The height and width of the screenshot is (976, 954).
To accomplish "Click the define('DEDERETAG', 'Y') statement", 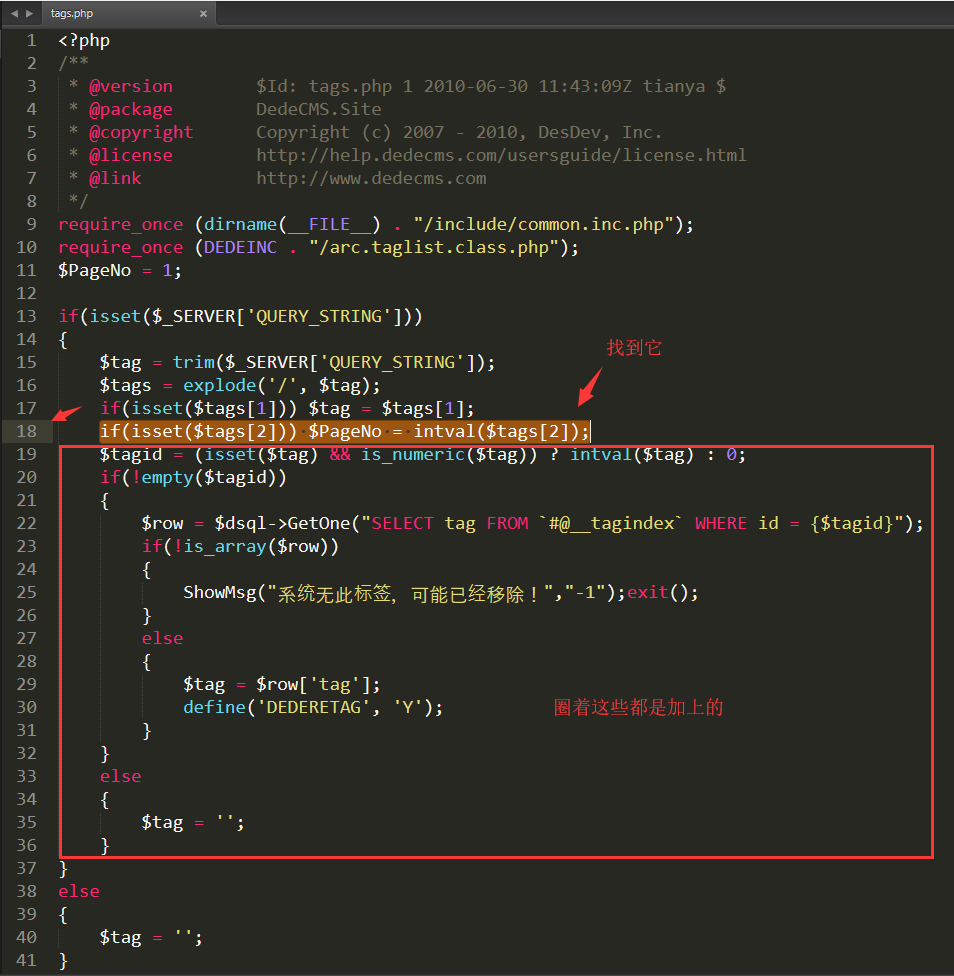I will tap(312, 707).
